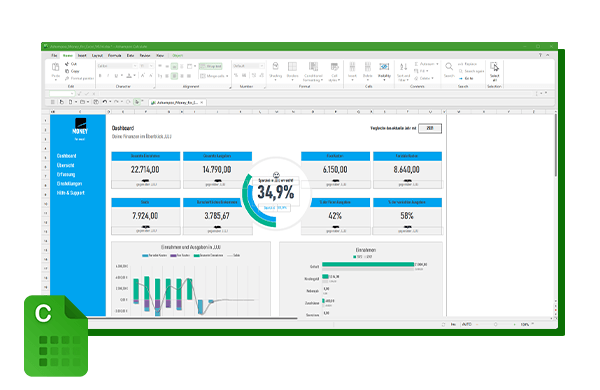Click the Borders grid icon
Screen dimensions: 600x390
pyautogui.click(x=292, y=67)
